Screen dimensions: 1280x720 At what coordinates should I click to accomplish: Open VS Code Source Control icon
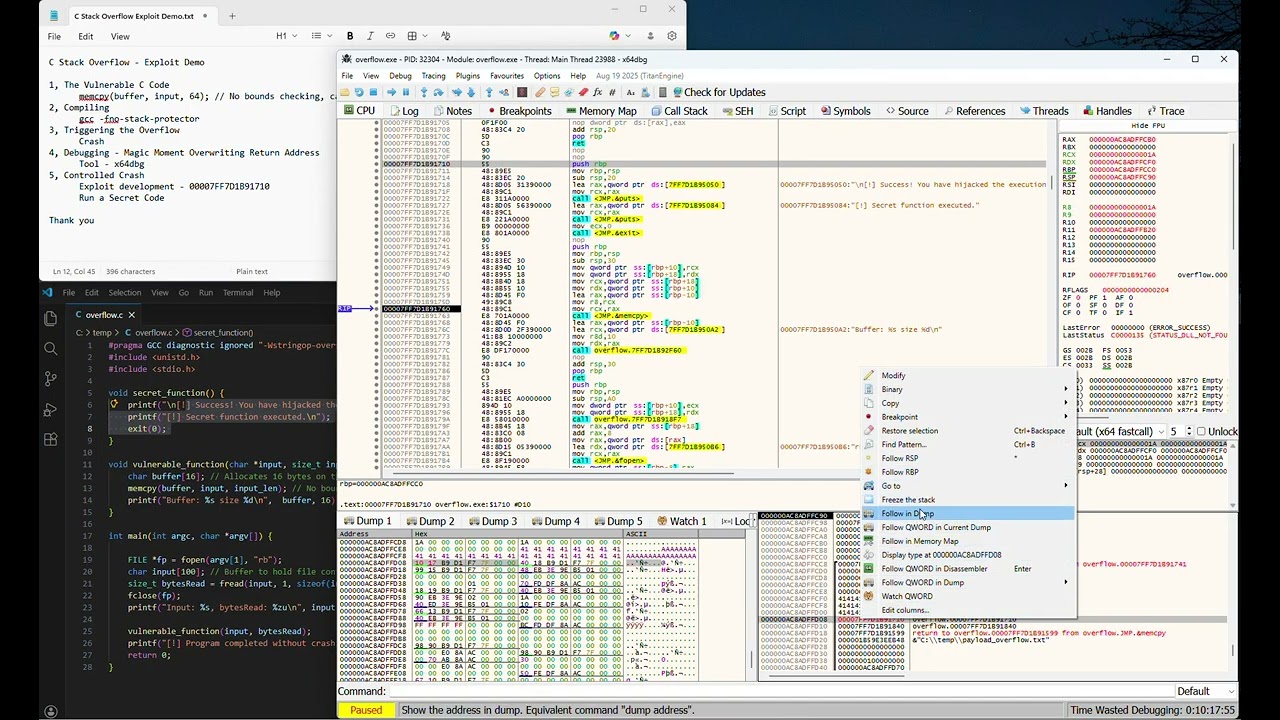click(51, 379)
